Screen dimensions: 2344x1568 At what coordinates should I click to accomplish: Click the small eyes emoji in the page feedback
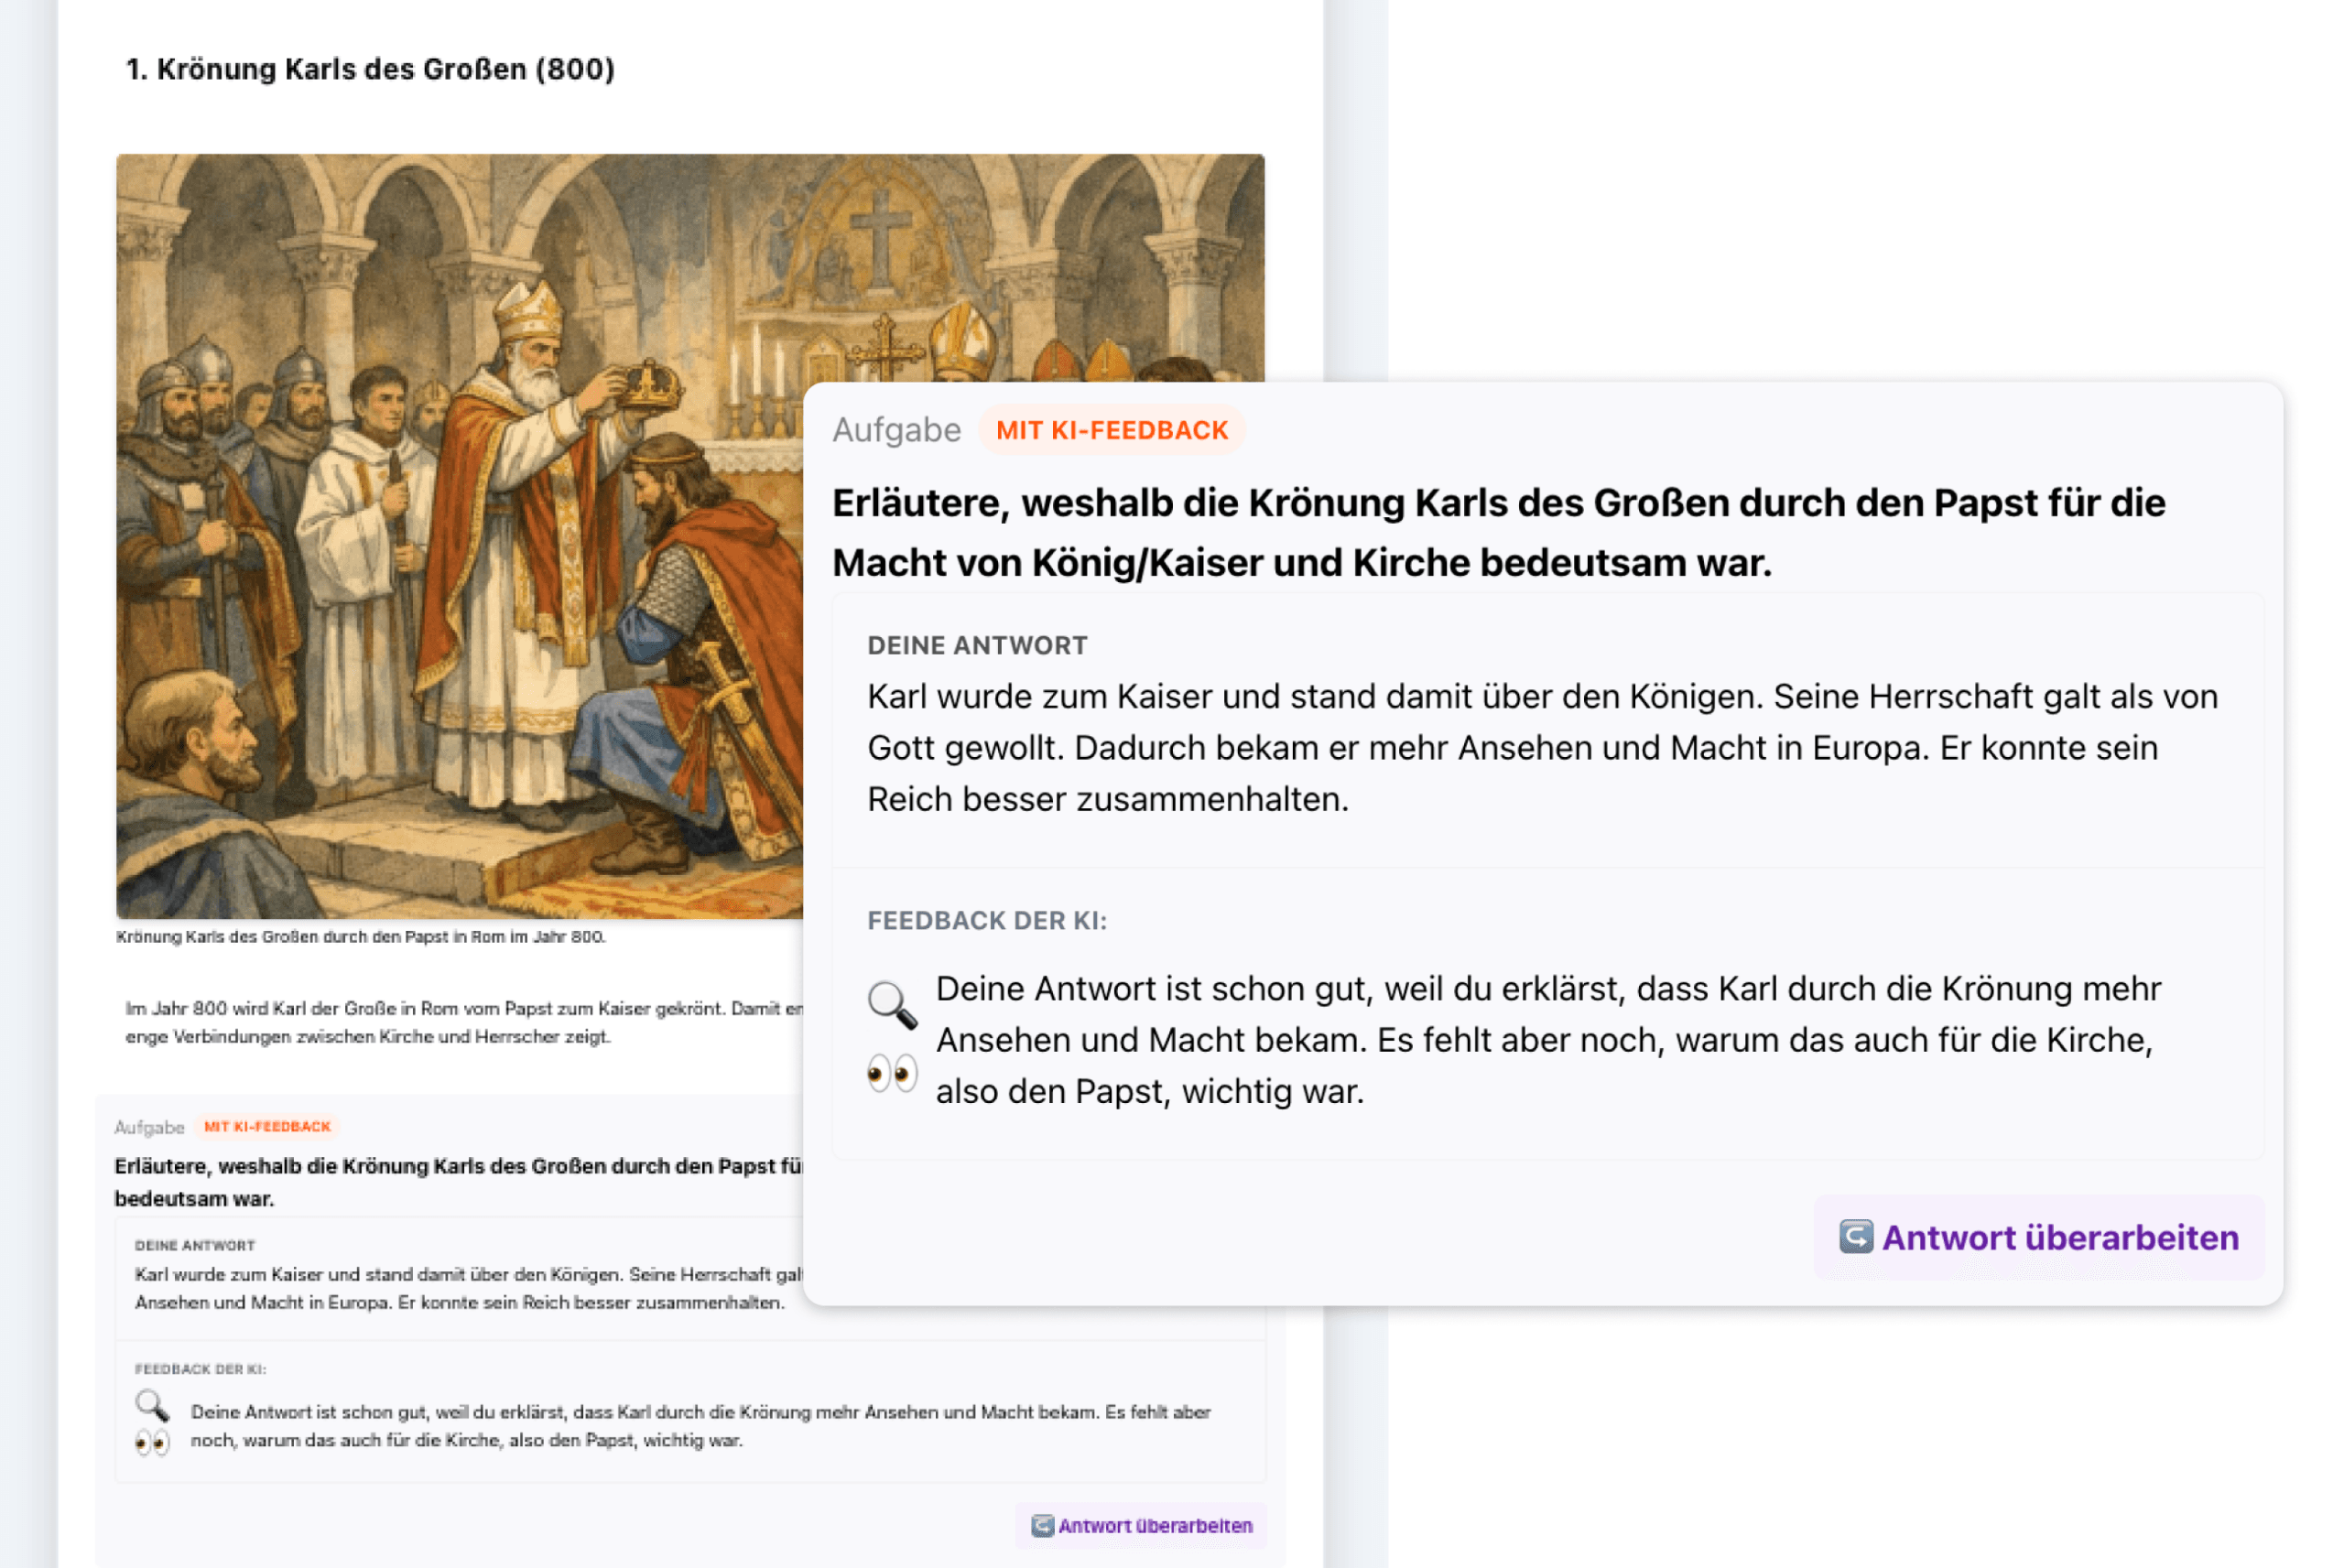(152, 1443)
